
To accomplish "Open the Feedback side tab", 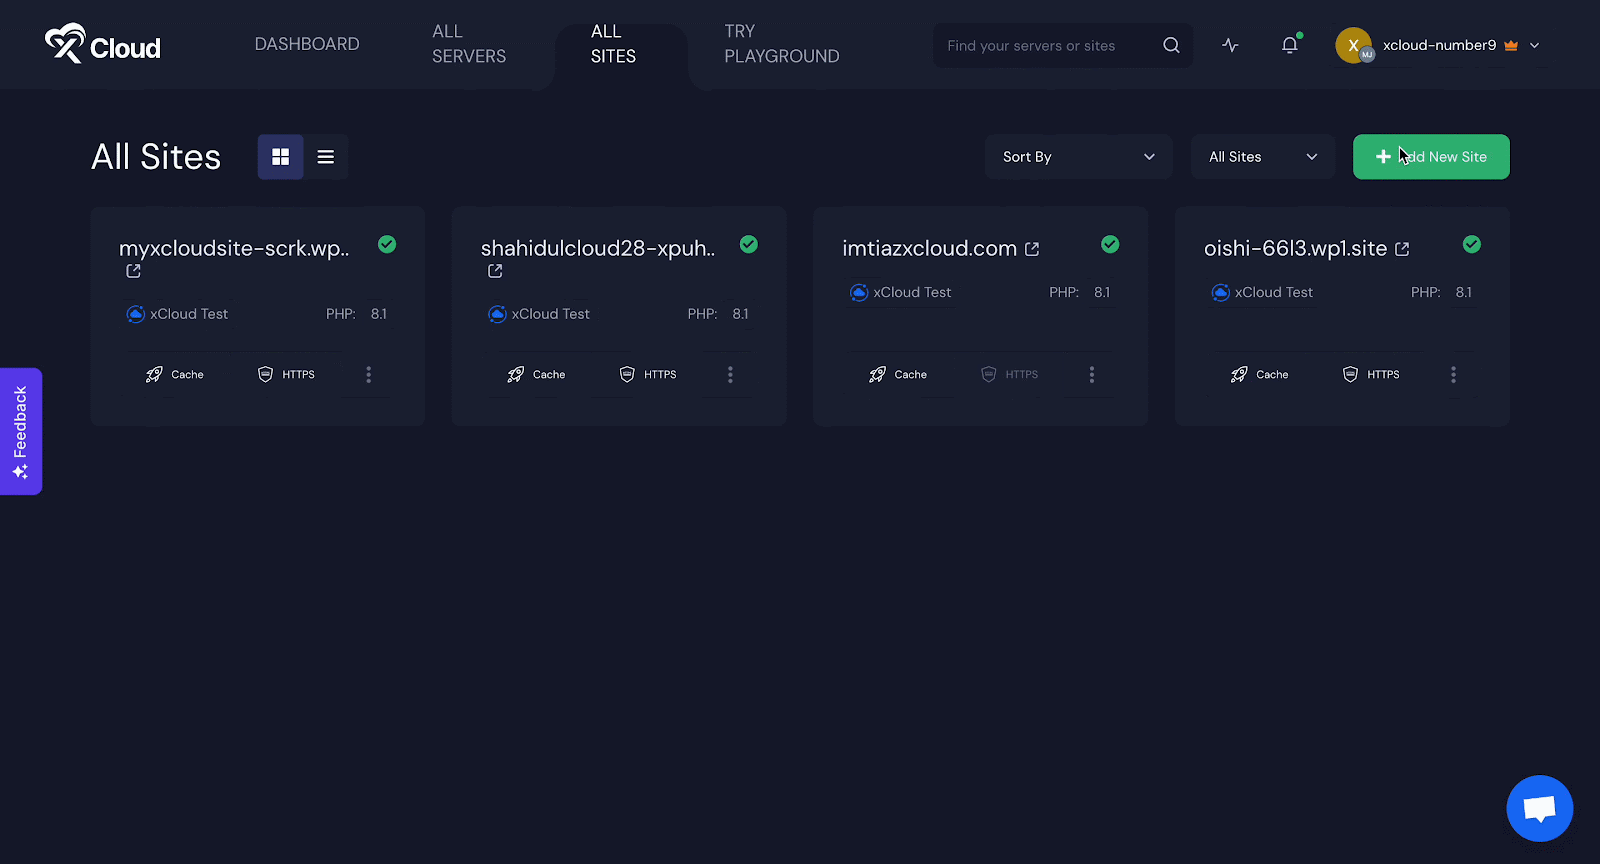I will click(21, 431).
